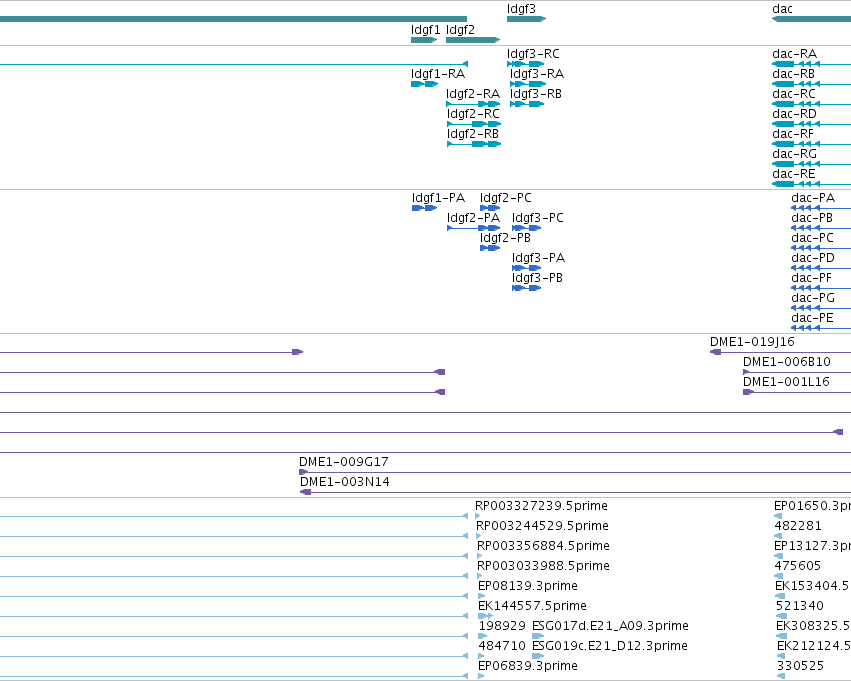Select transcript dac-RF
Screen dimensions: 851x681
[x=793, y=134]
